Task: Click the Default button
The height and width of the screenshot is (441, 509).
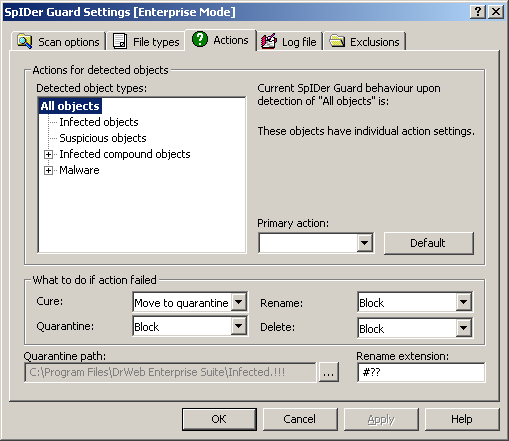Action: pos(429,243)
